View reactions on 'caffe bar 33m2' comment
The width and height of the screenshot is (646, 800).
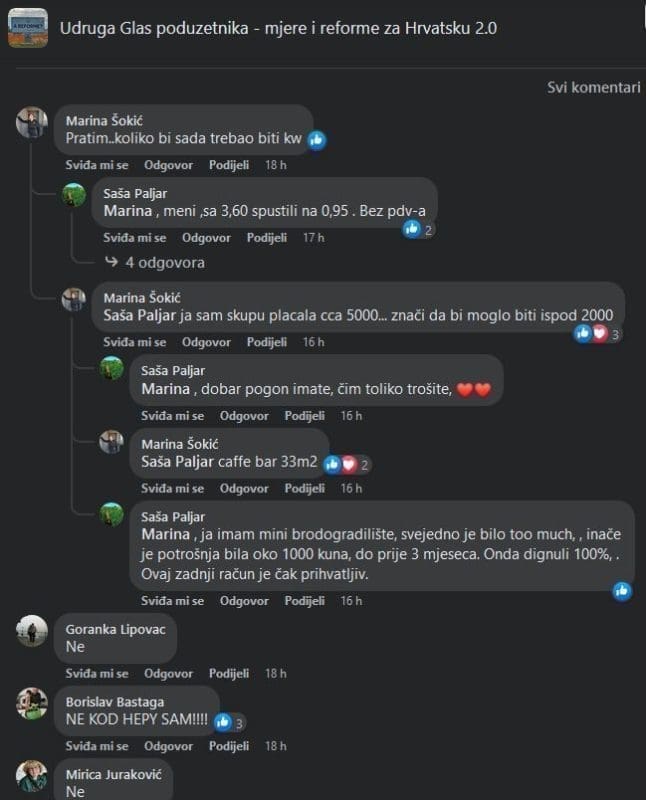pos(342,464)
